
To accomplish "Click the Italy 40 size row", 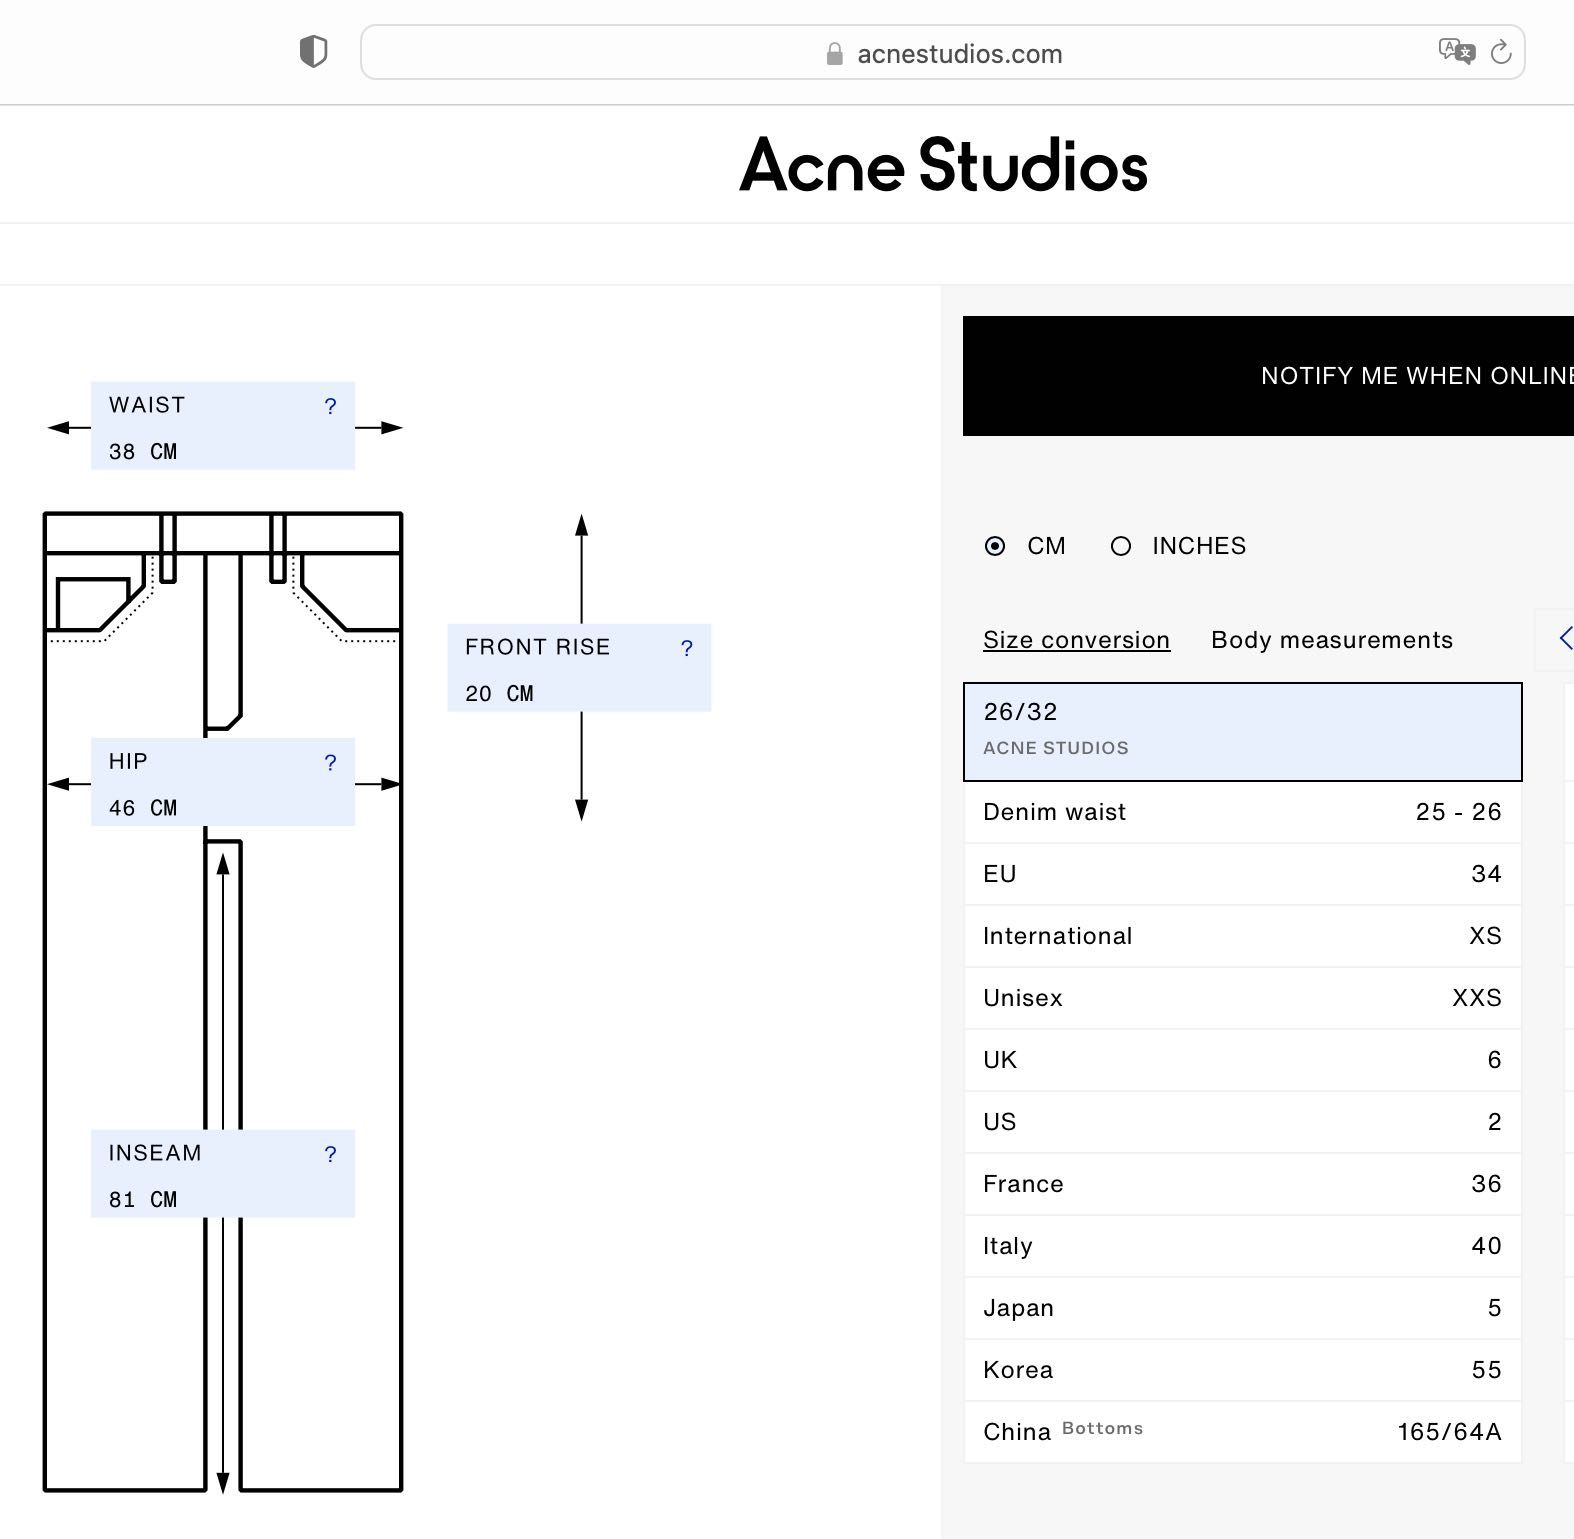I will click(x=1242, y=1246).
